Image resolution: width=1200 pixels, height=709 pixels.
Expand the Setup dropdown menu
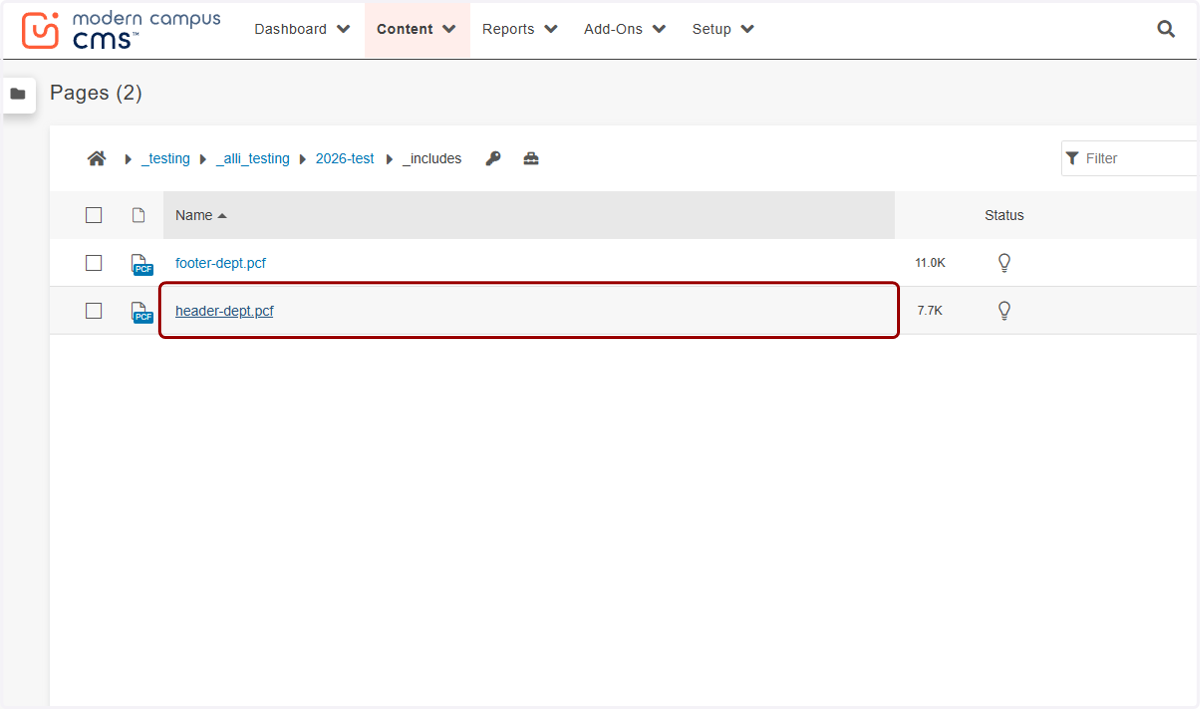(723, 29)
